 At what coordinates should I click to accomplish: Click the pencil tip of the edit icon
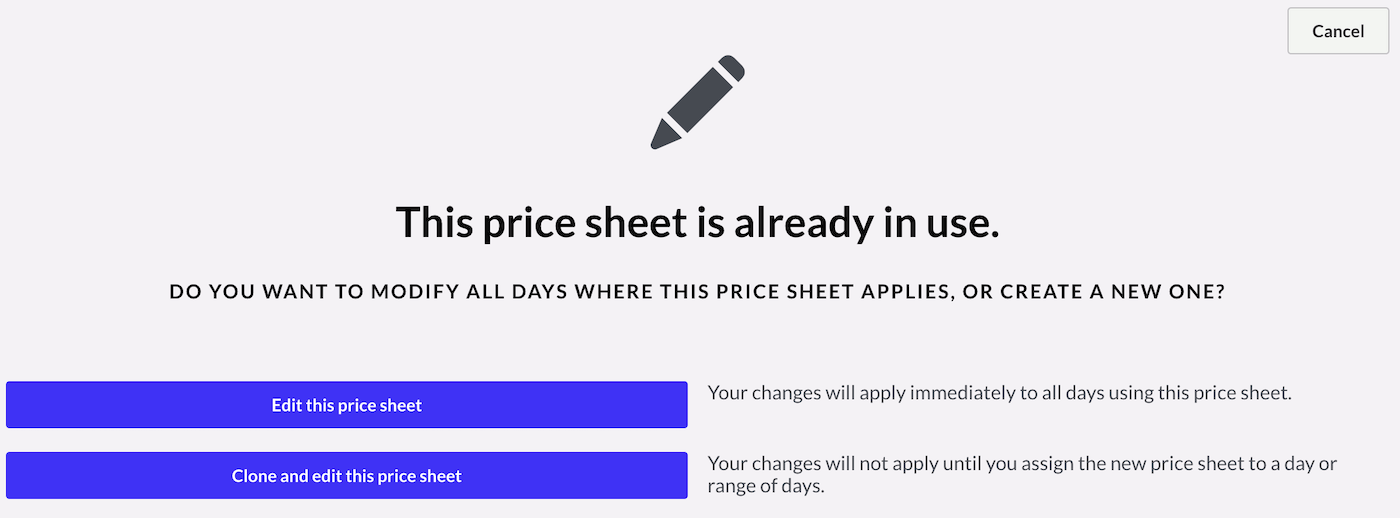click(660, 139)
